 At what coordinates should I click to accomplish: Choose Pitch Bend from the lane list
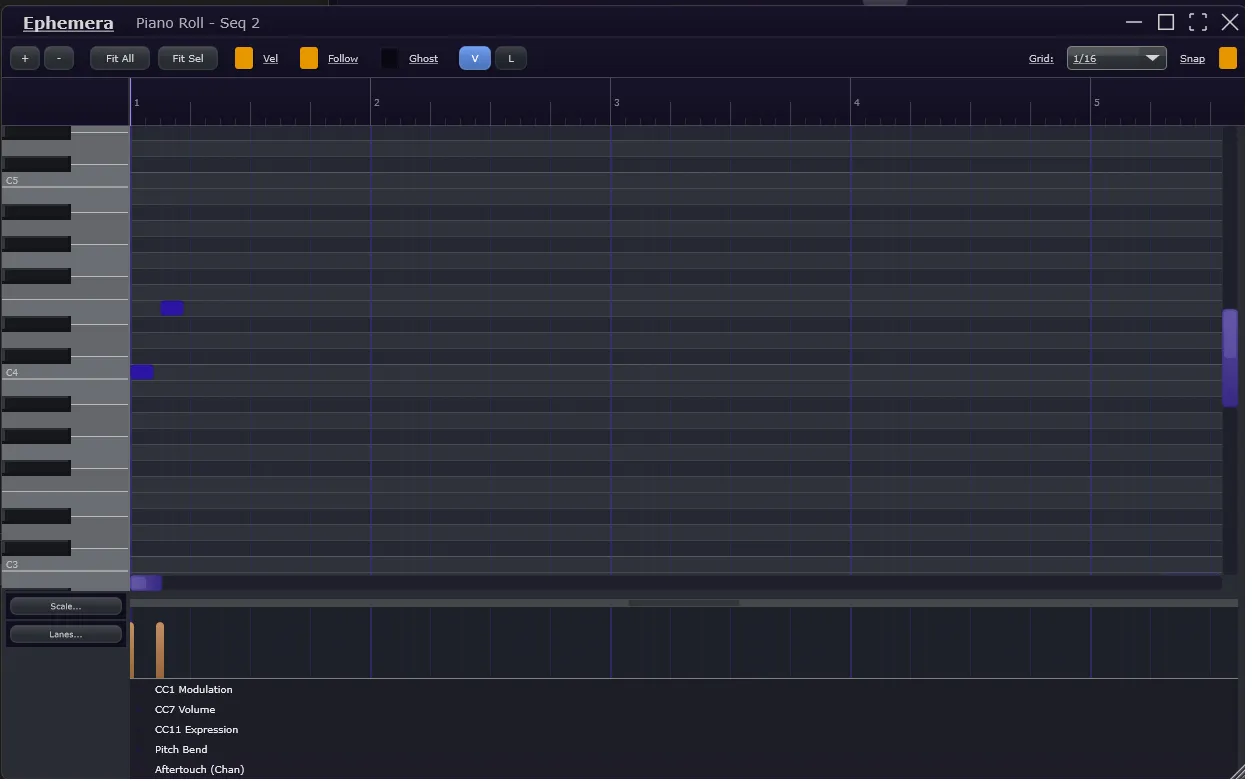pyautogui.click(x=182, y=750)
